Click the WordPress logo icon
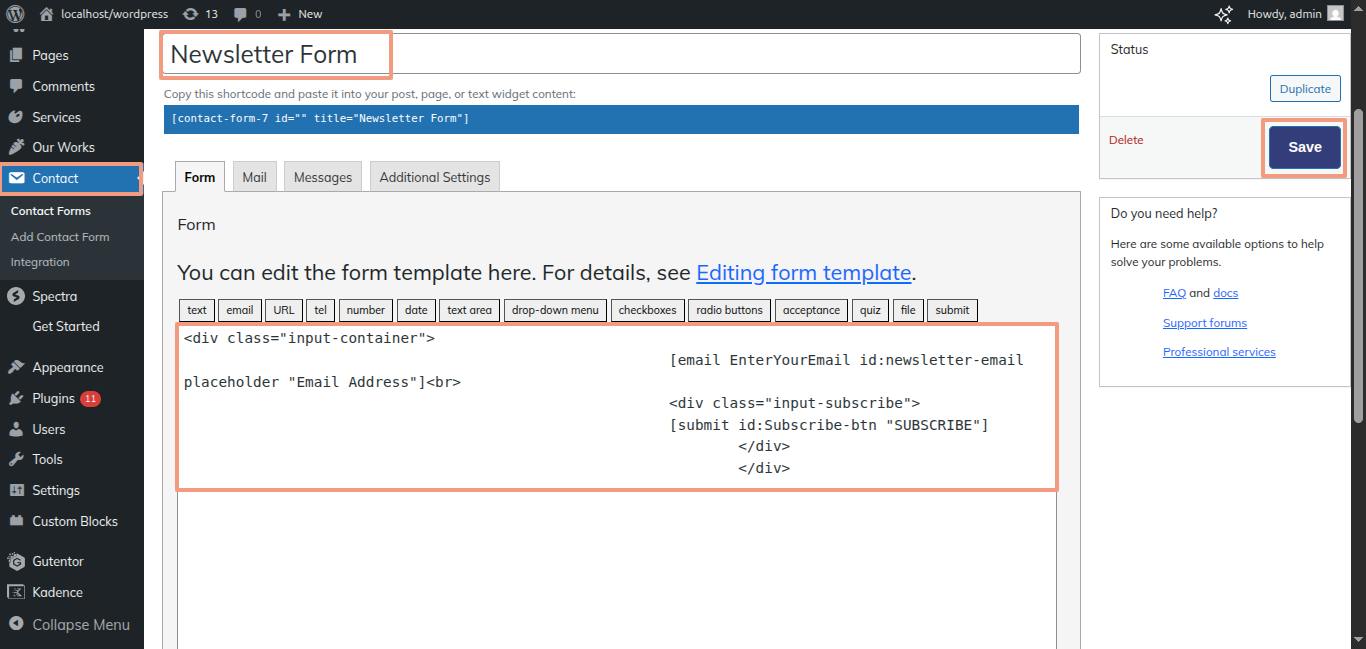The width and height of the screenshot is (1366, 649). 15,14
